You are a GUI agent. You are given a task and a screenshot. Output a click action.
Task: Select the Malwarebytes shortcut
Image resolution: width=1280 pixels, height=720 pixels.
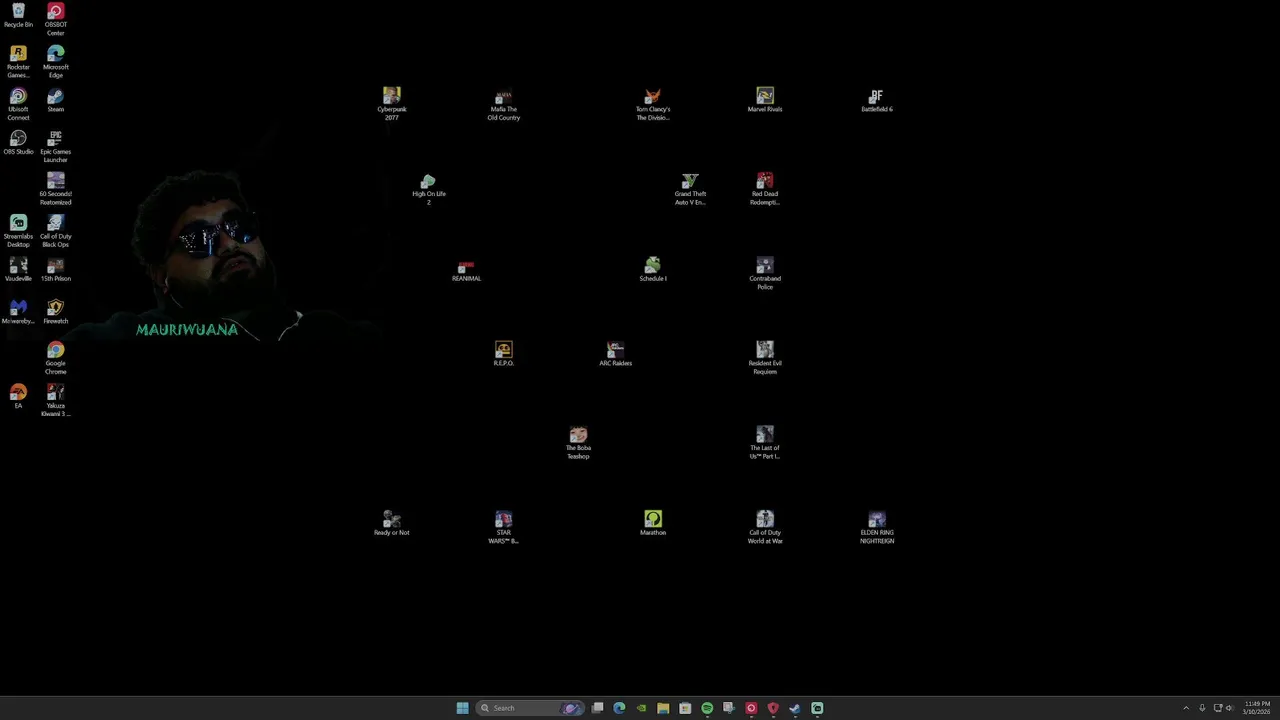pos(18,312)
